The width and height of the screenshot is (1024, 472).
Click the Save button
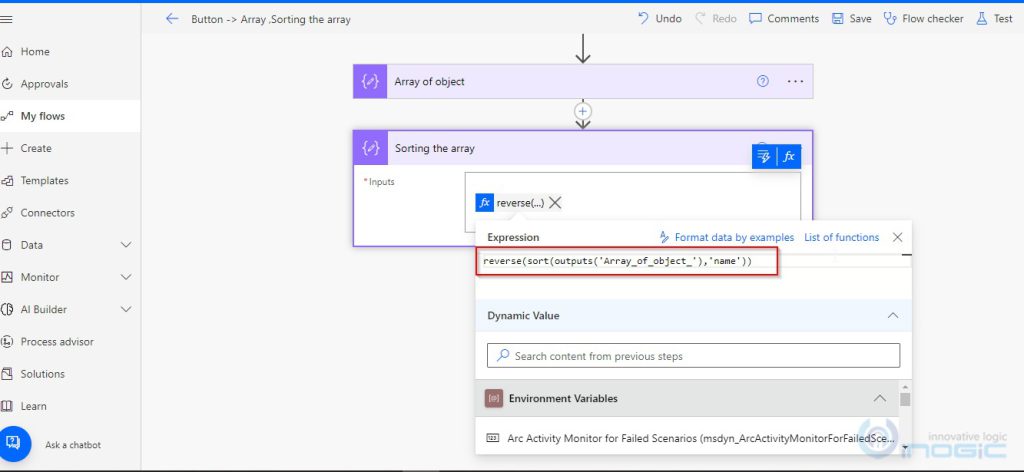click(x=851, y=19)
